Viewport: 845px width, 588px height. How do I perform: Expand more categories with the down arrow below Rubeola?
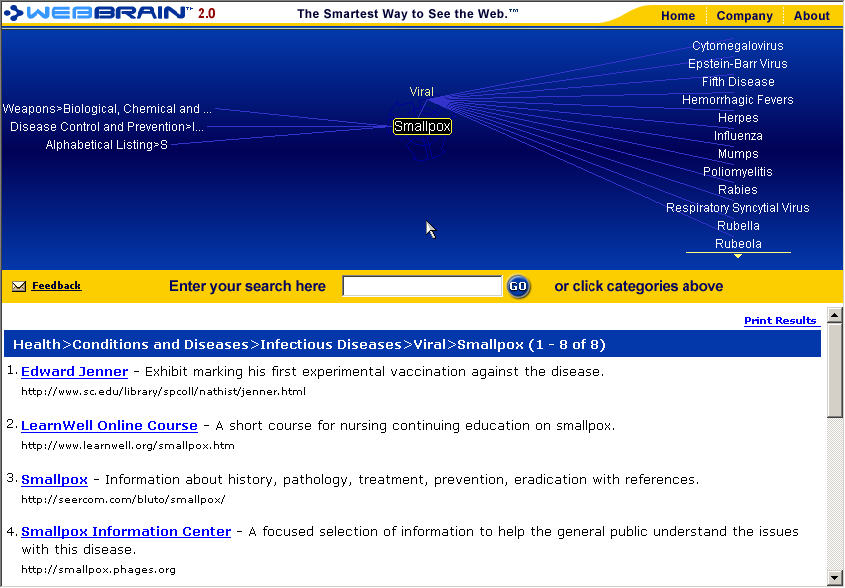click(738, 256)
